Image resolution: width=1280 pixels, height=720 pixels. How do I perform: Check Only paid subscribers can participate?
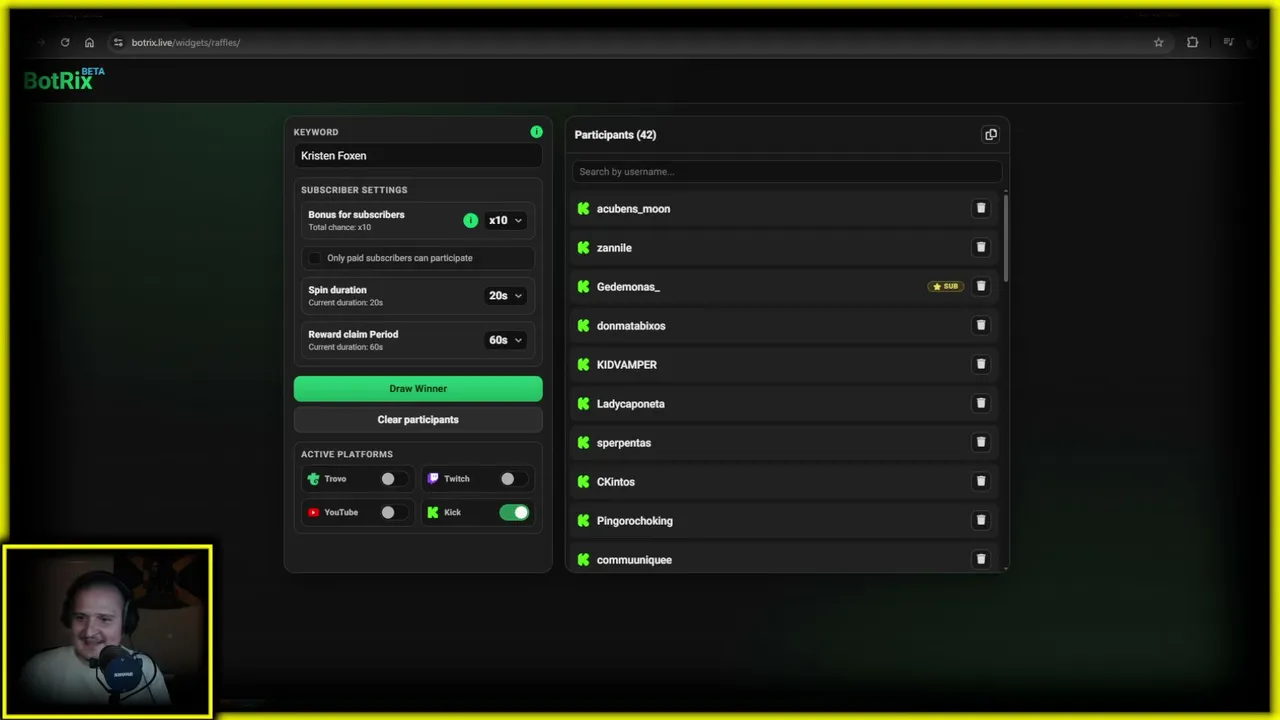coord(315,258)
